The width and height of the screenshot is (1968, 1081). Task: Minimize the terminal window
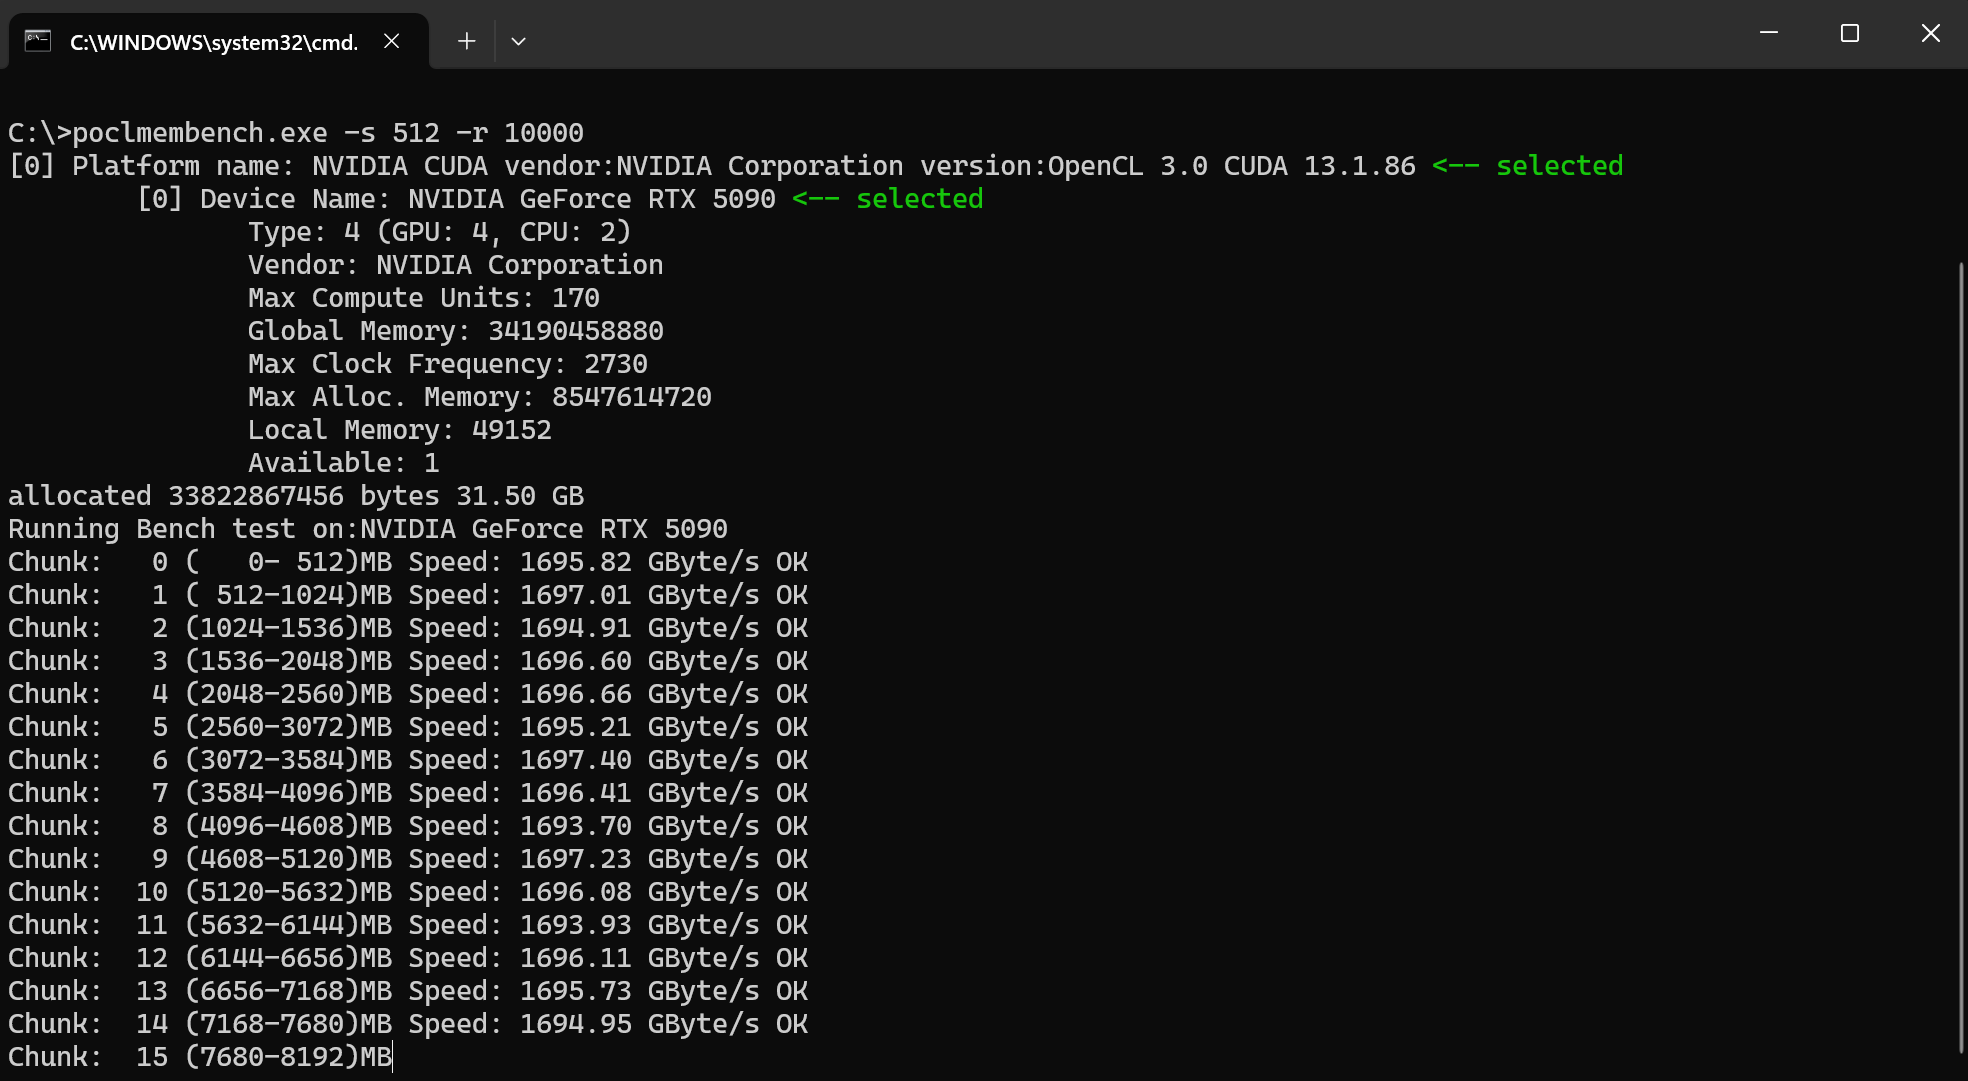[x=1768, y=33]
